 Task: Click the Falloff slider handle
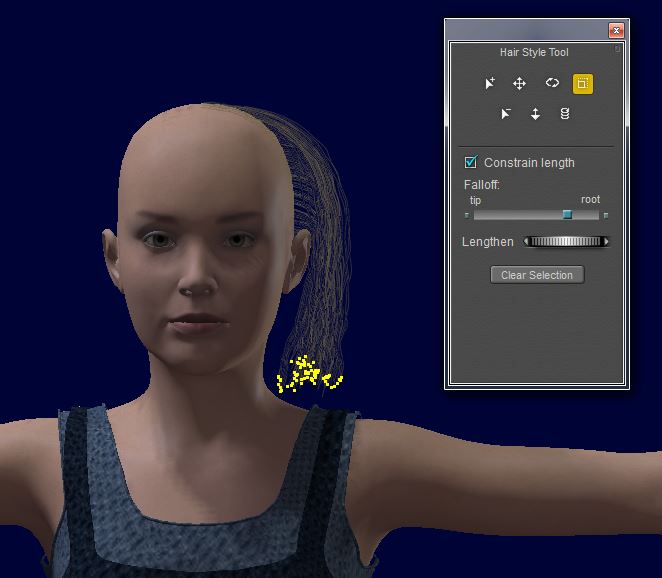point(567,215)
